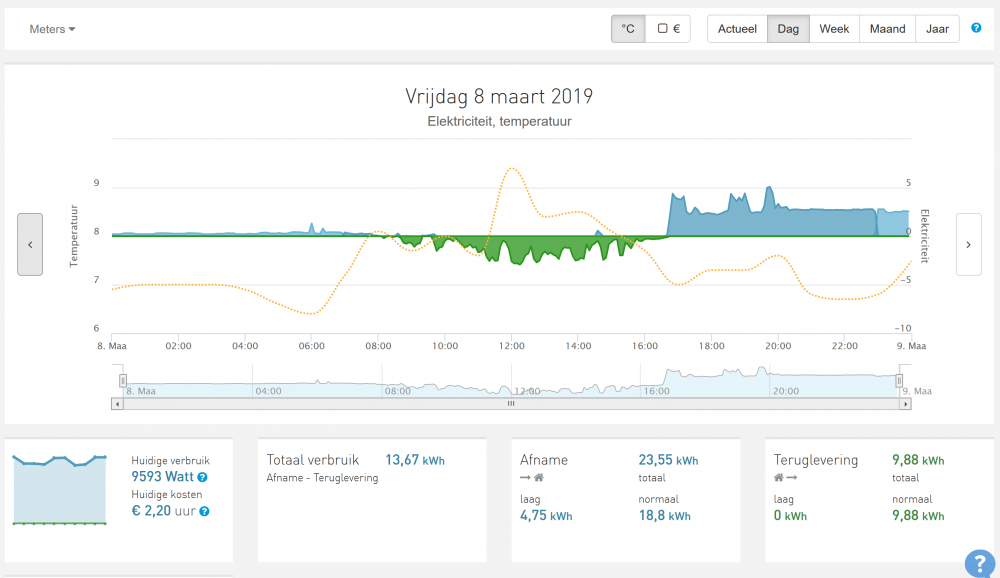Viewport: 1000px width, 578px height.
Task: Enable the € cost checkbox
Action: pos(668,29)
